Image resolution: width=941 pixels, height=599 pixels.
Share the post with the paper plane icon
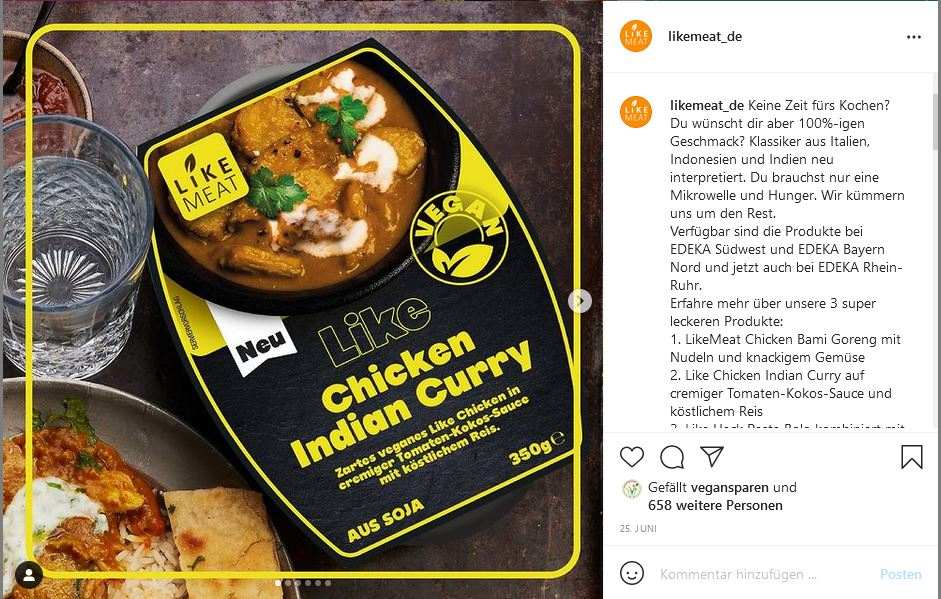[712, 457]
